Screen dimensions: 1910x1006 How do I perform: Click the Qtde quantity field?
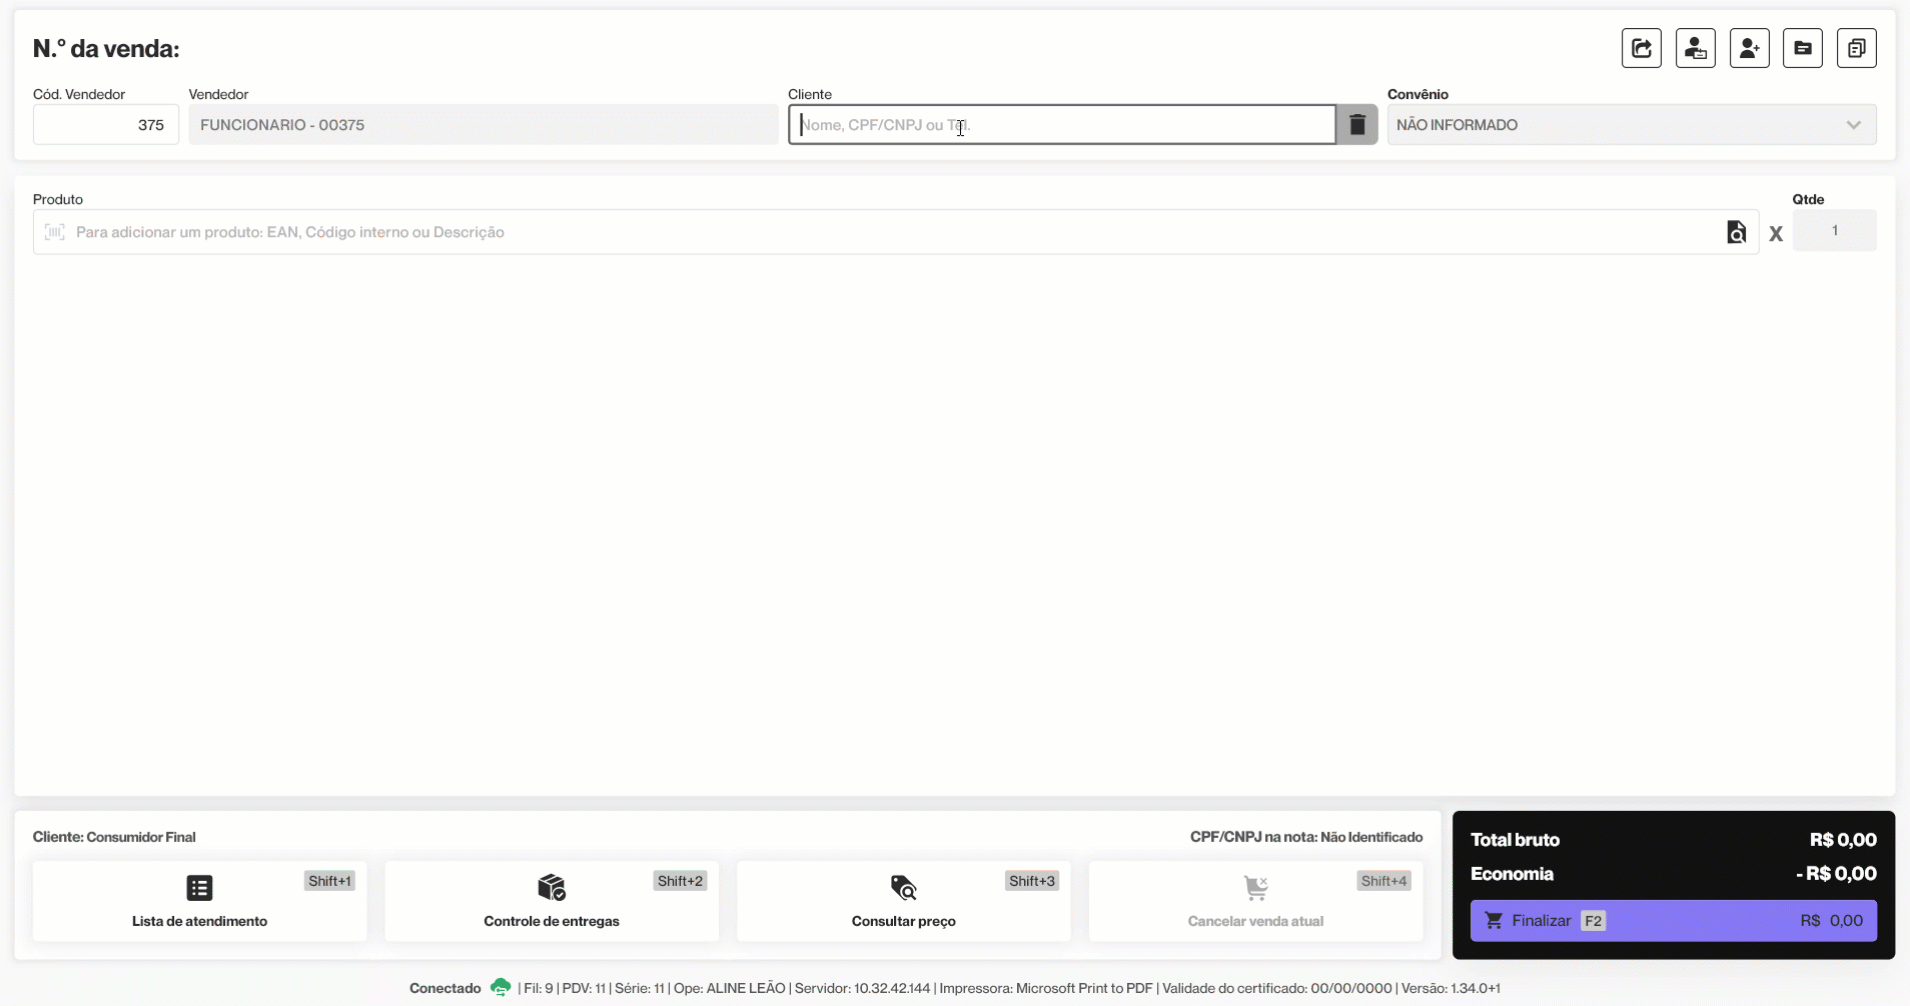(x=1835, y=231)
